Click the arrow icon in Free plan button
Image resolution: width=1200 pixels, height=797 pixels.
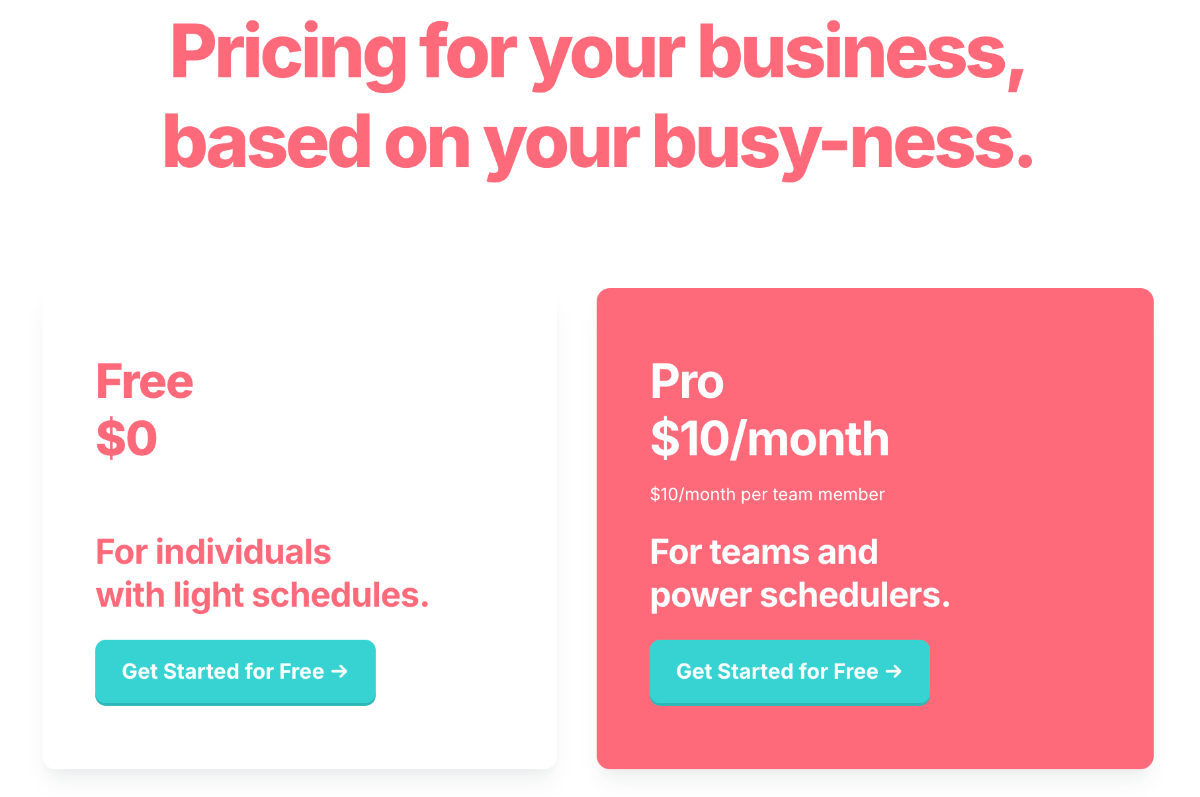339,672
